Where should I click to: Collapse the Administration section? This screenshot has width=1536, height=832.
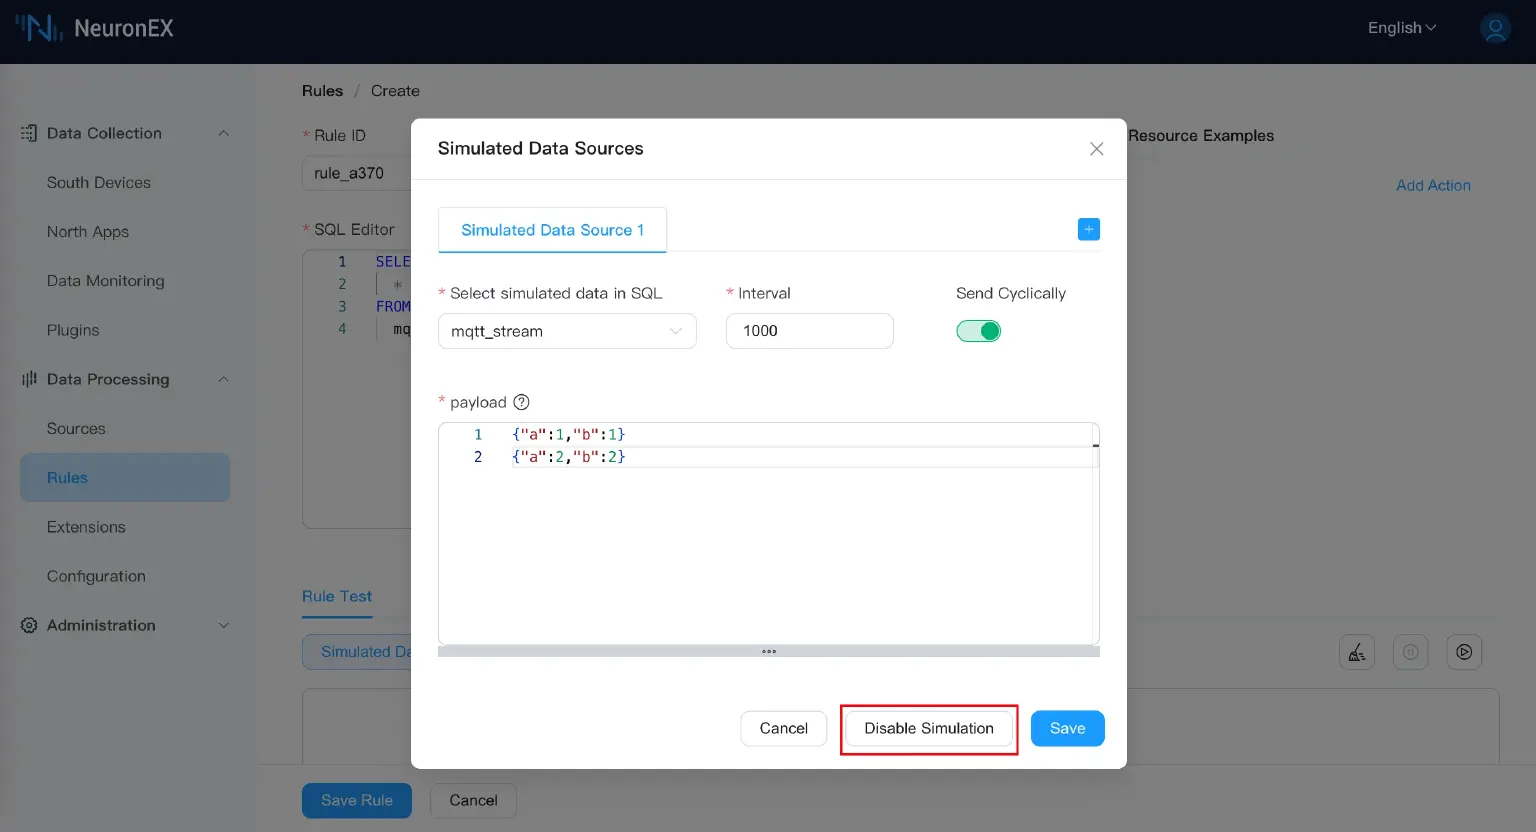[x=223, y=625]
